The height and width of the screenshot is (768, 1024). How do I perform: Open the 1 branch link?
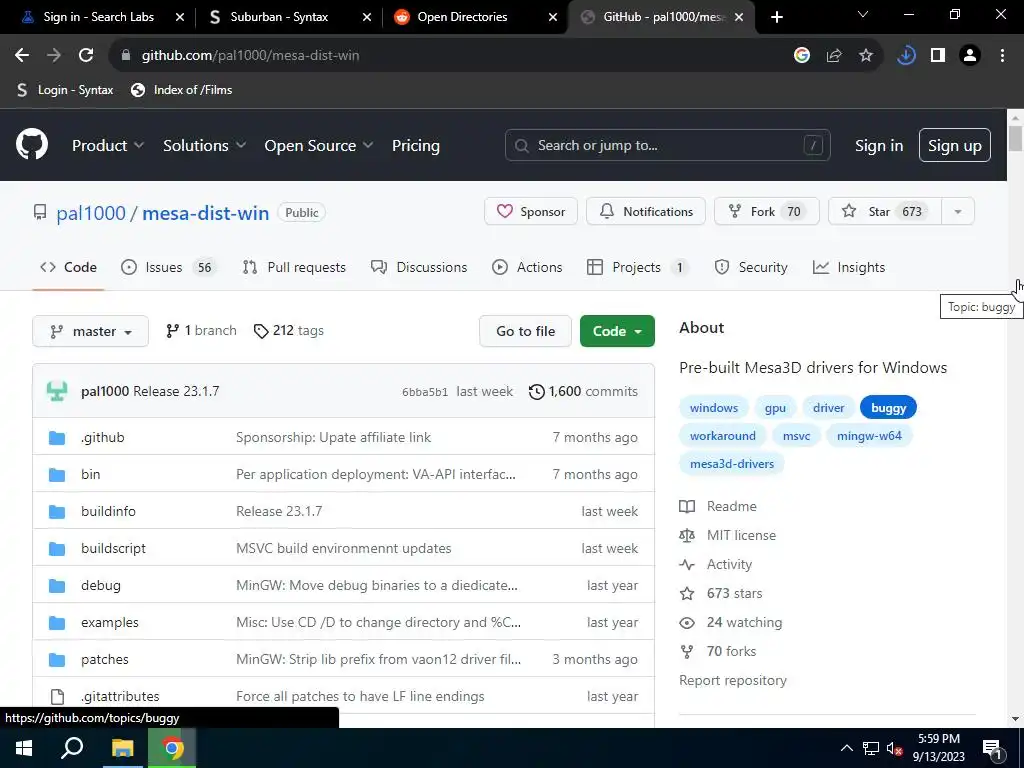tap(201, 331)
